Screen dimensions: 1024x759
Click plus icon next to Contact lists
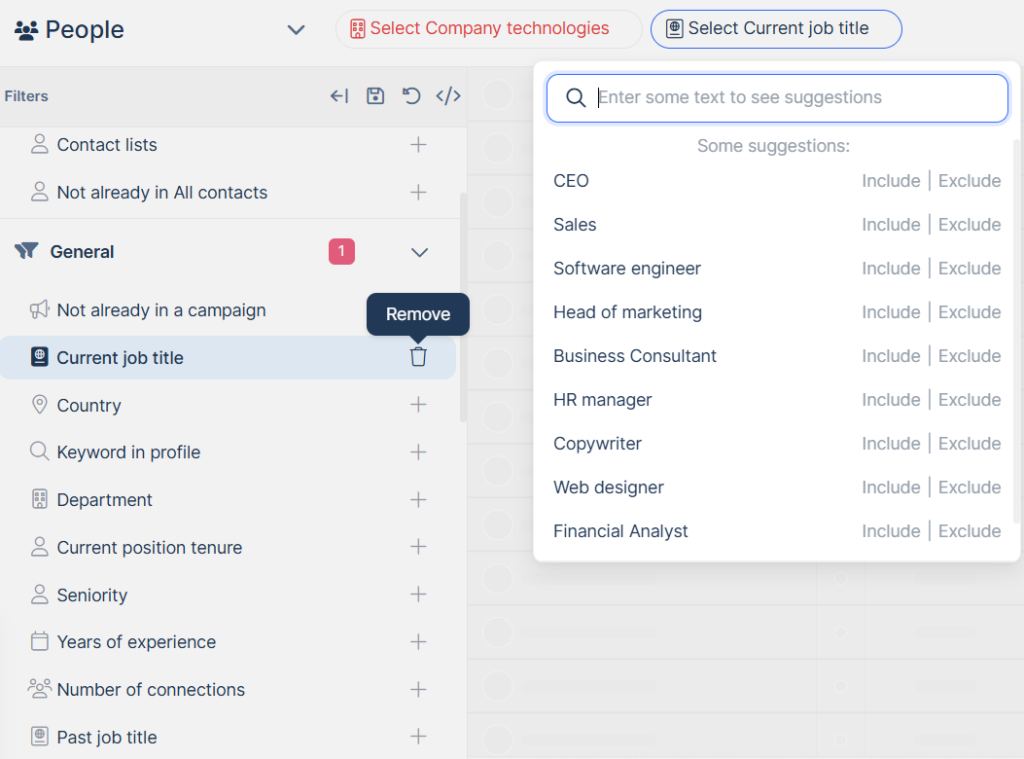[418, 145]
